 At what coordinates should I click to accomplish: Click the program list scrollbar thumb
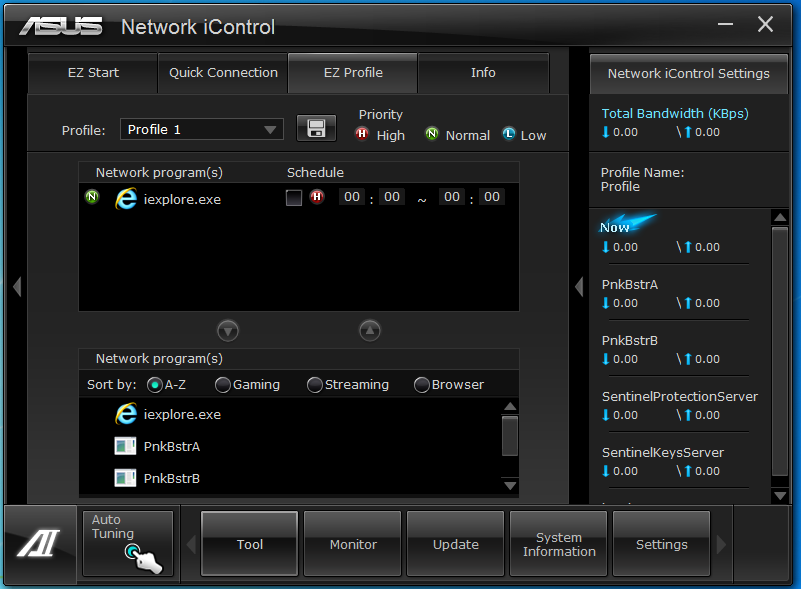coord(510,436)
